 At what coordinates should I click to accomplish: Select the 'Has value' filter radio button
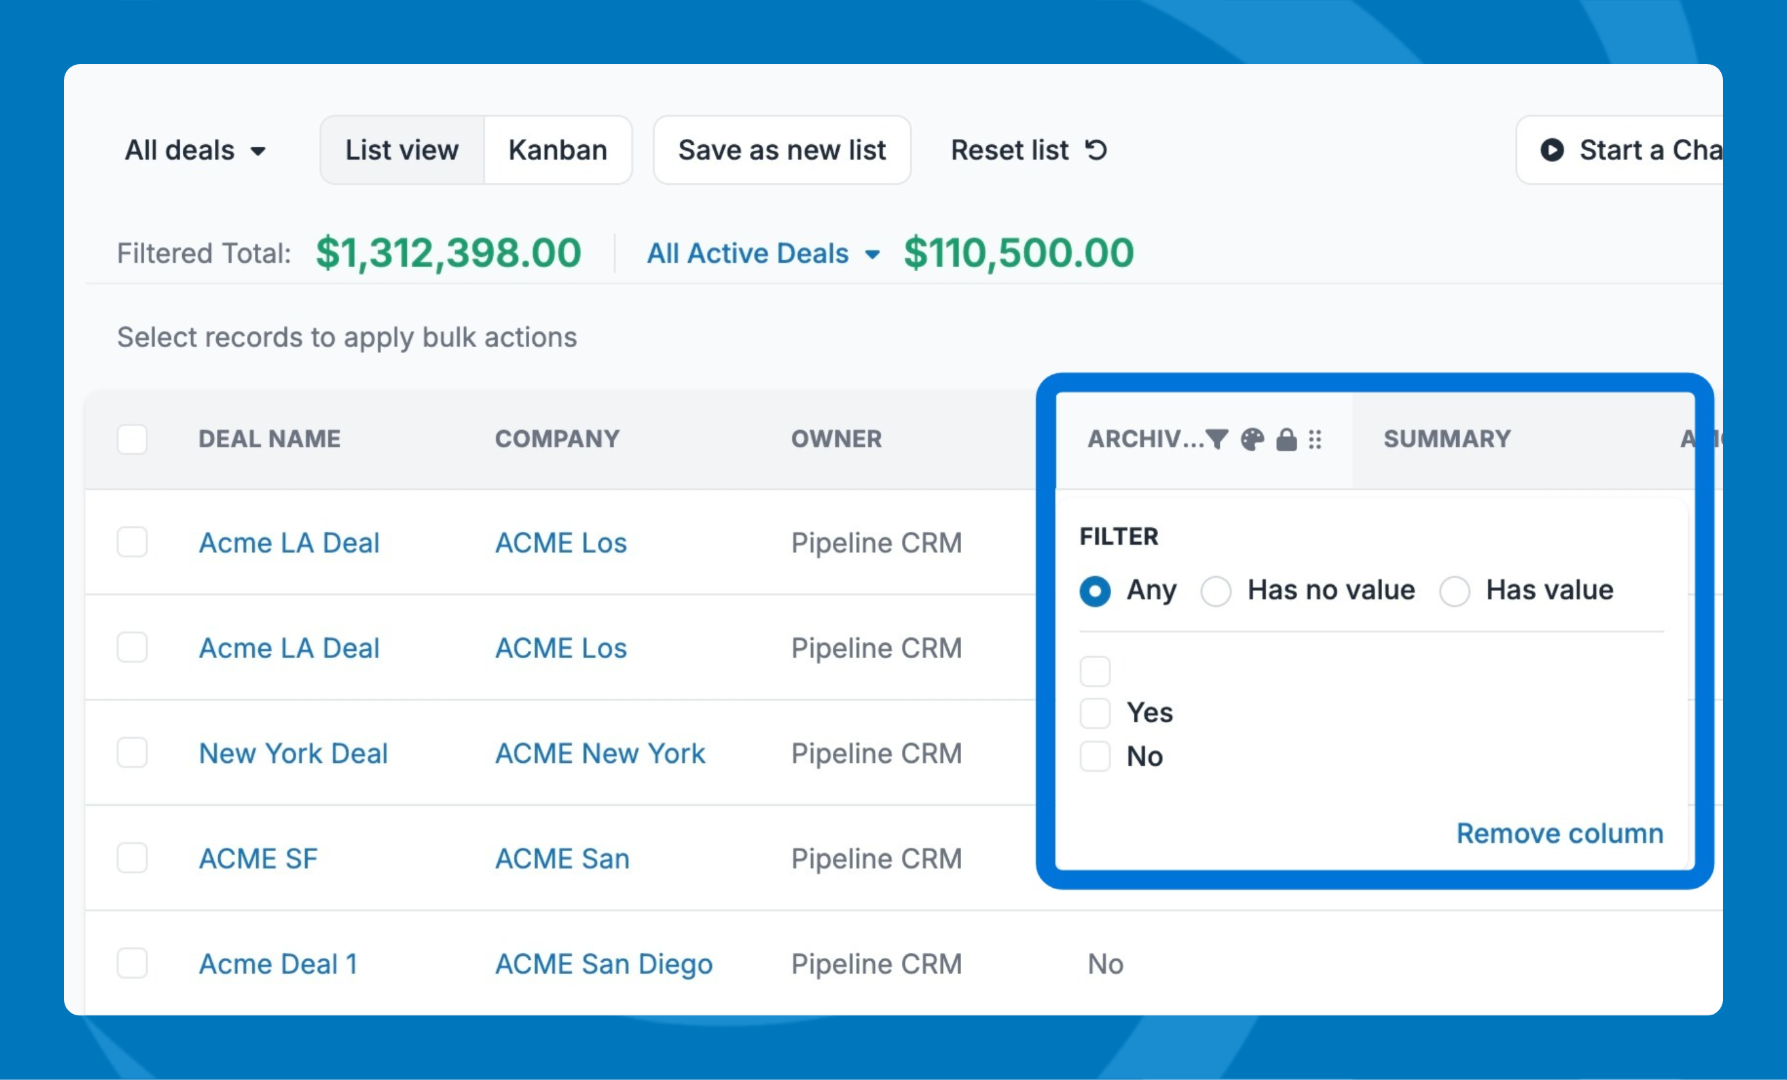coord(1454,591)
